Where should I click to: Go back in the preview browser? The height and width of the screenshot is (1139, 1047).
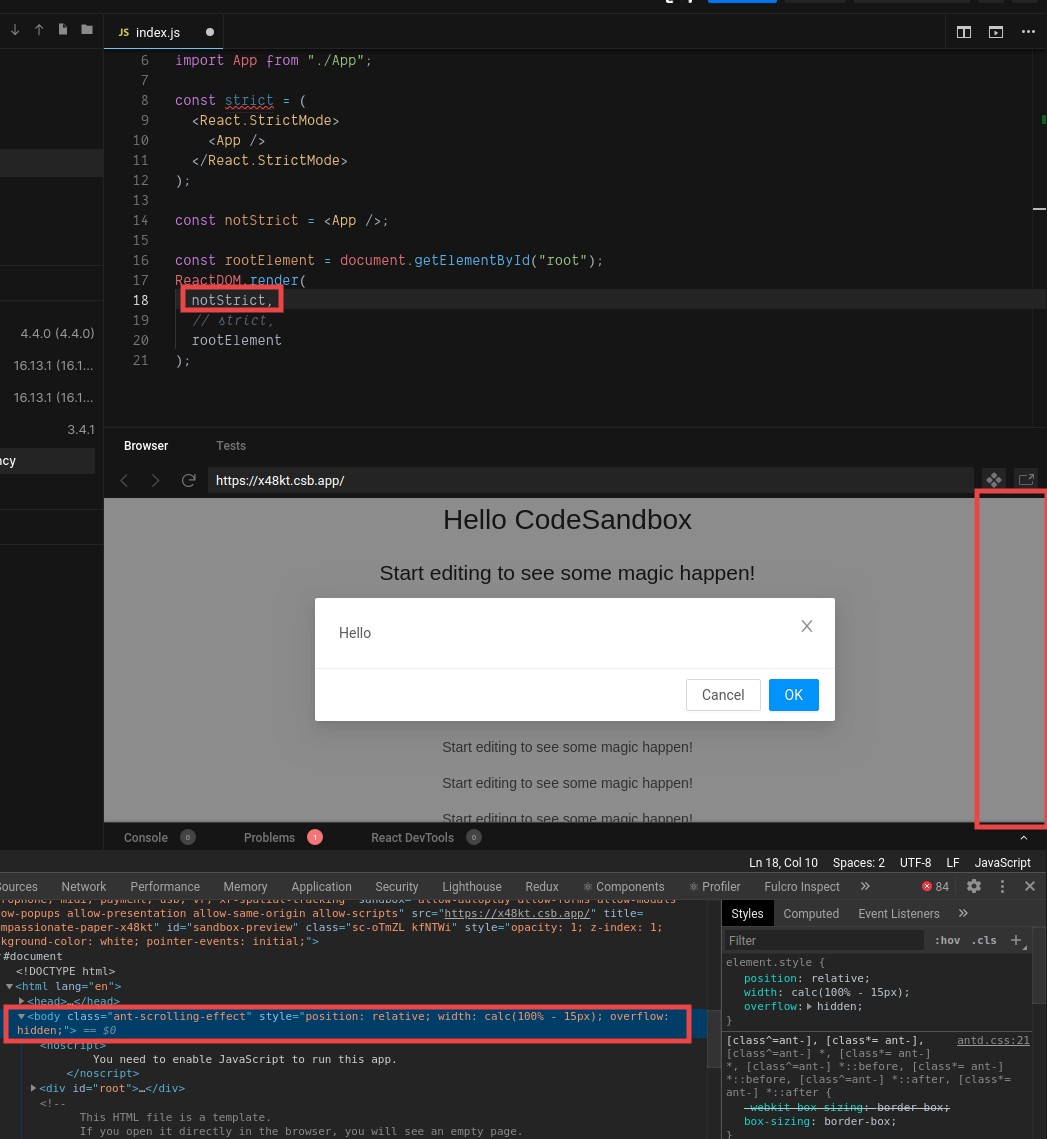(x=124, y=480)
